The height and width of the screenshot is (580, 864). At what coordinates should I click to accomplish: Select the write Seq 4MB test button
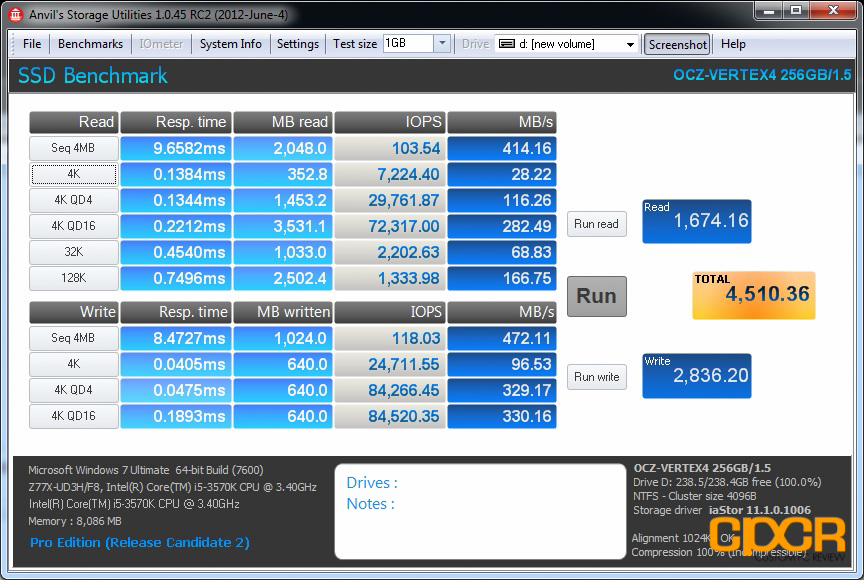pos(73,338)
